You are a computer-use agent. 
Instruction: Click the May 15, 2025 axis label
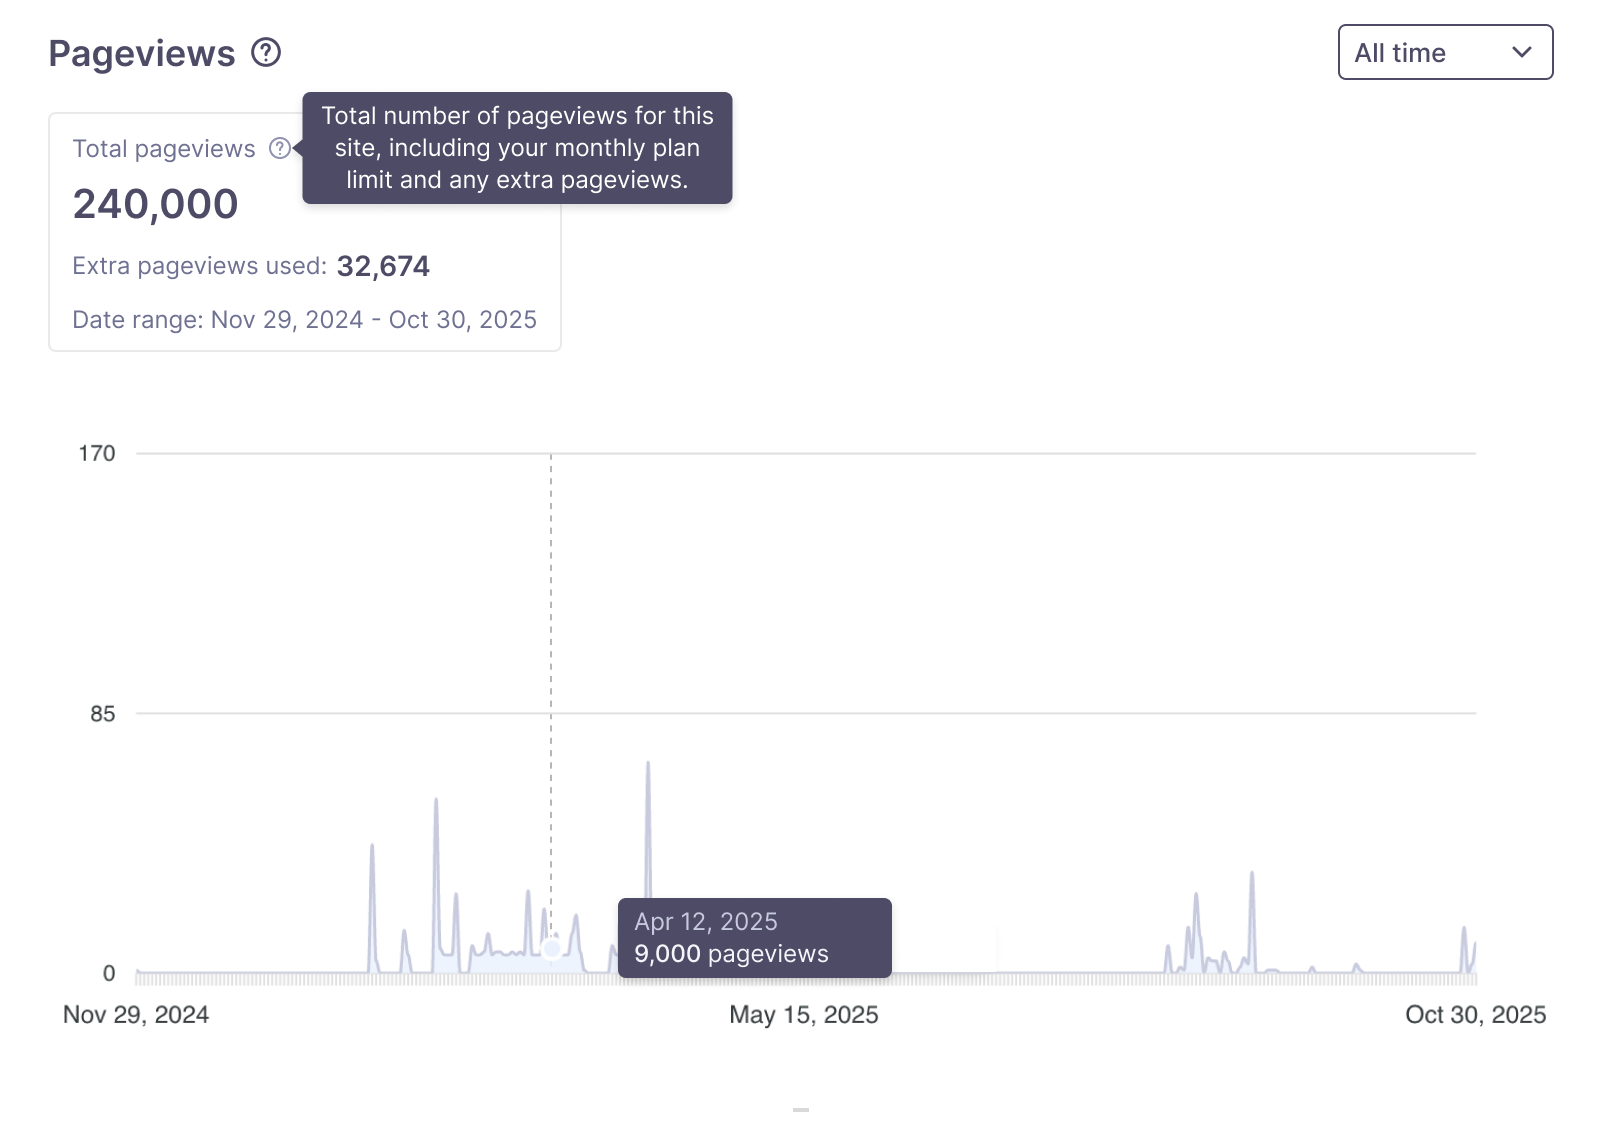[x=803, y=1014]
